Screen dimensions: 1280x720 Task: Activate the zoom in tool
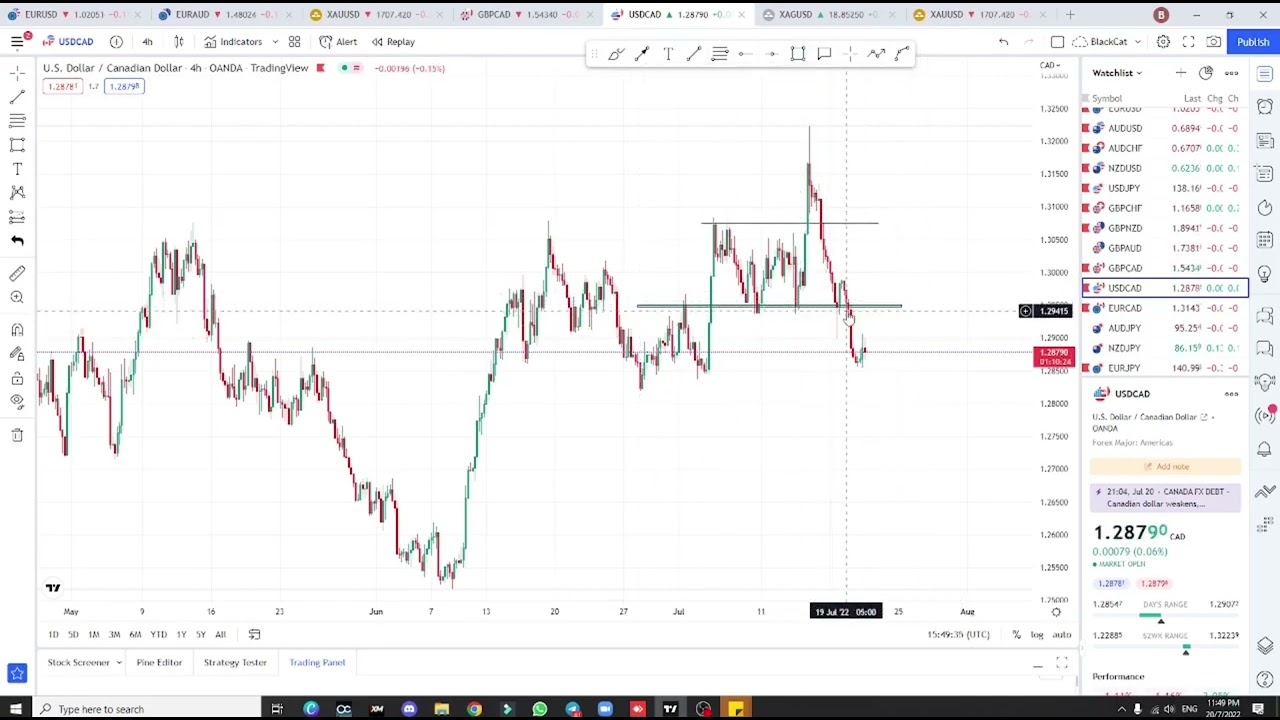(17, 298)
